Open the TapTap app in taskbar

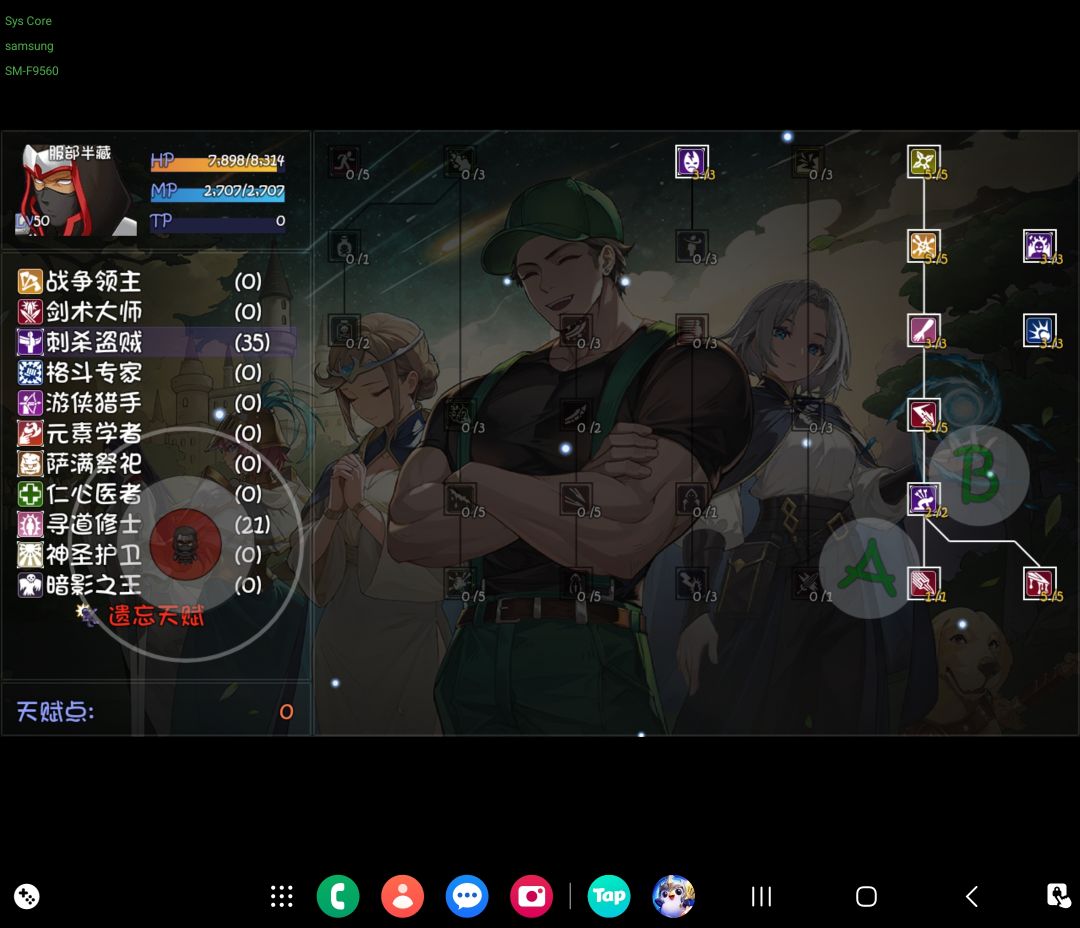tap(609, 896)
